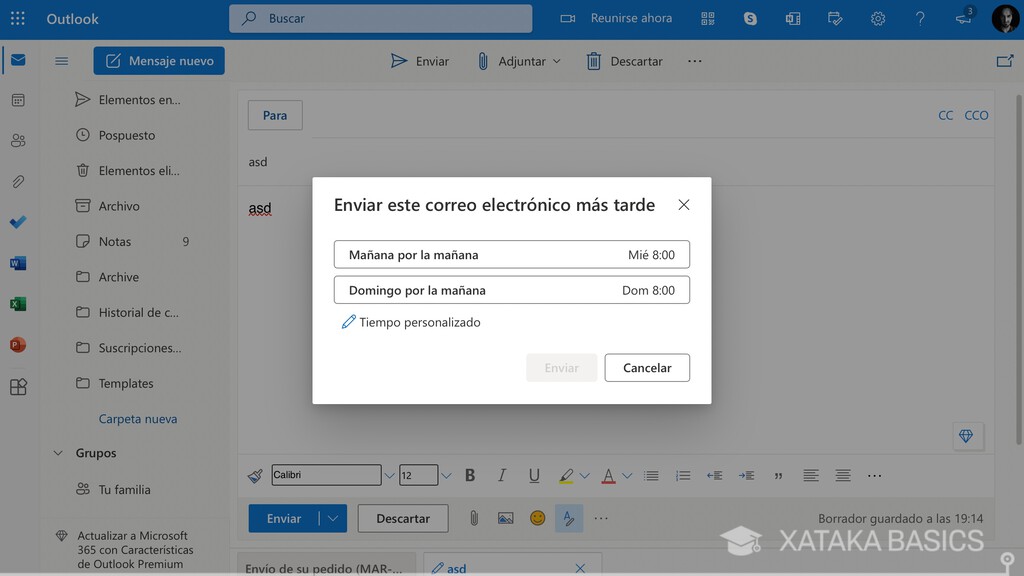1024x576 pixels.
Task: Toggle italic text formatting
Action: coord(502,475)
